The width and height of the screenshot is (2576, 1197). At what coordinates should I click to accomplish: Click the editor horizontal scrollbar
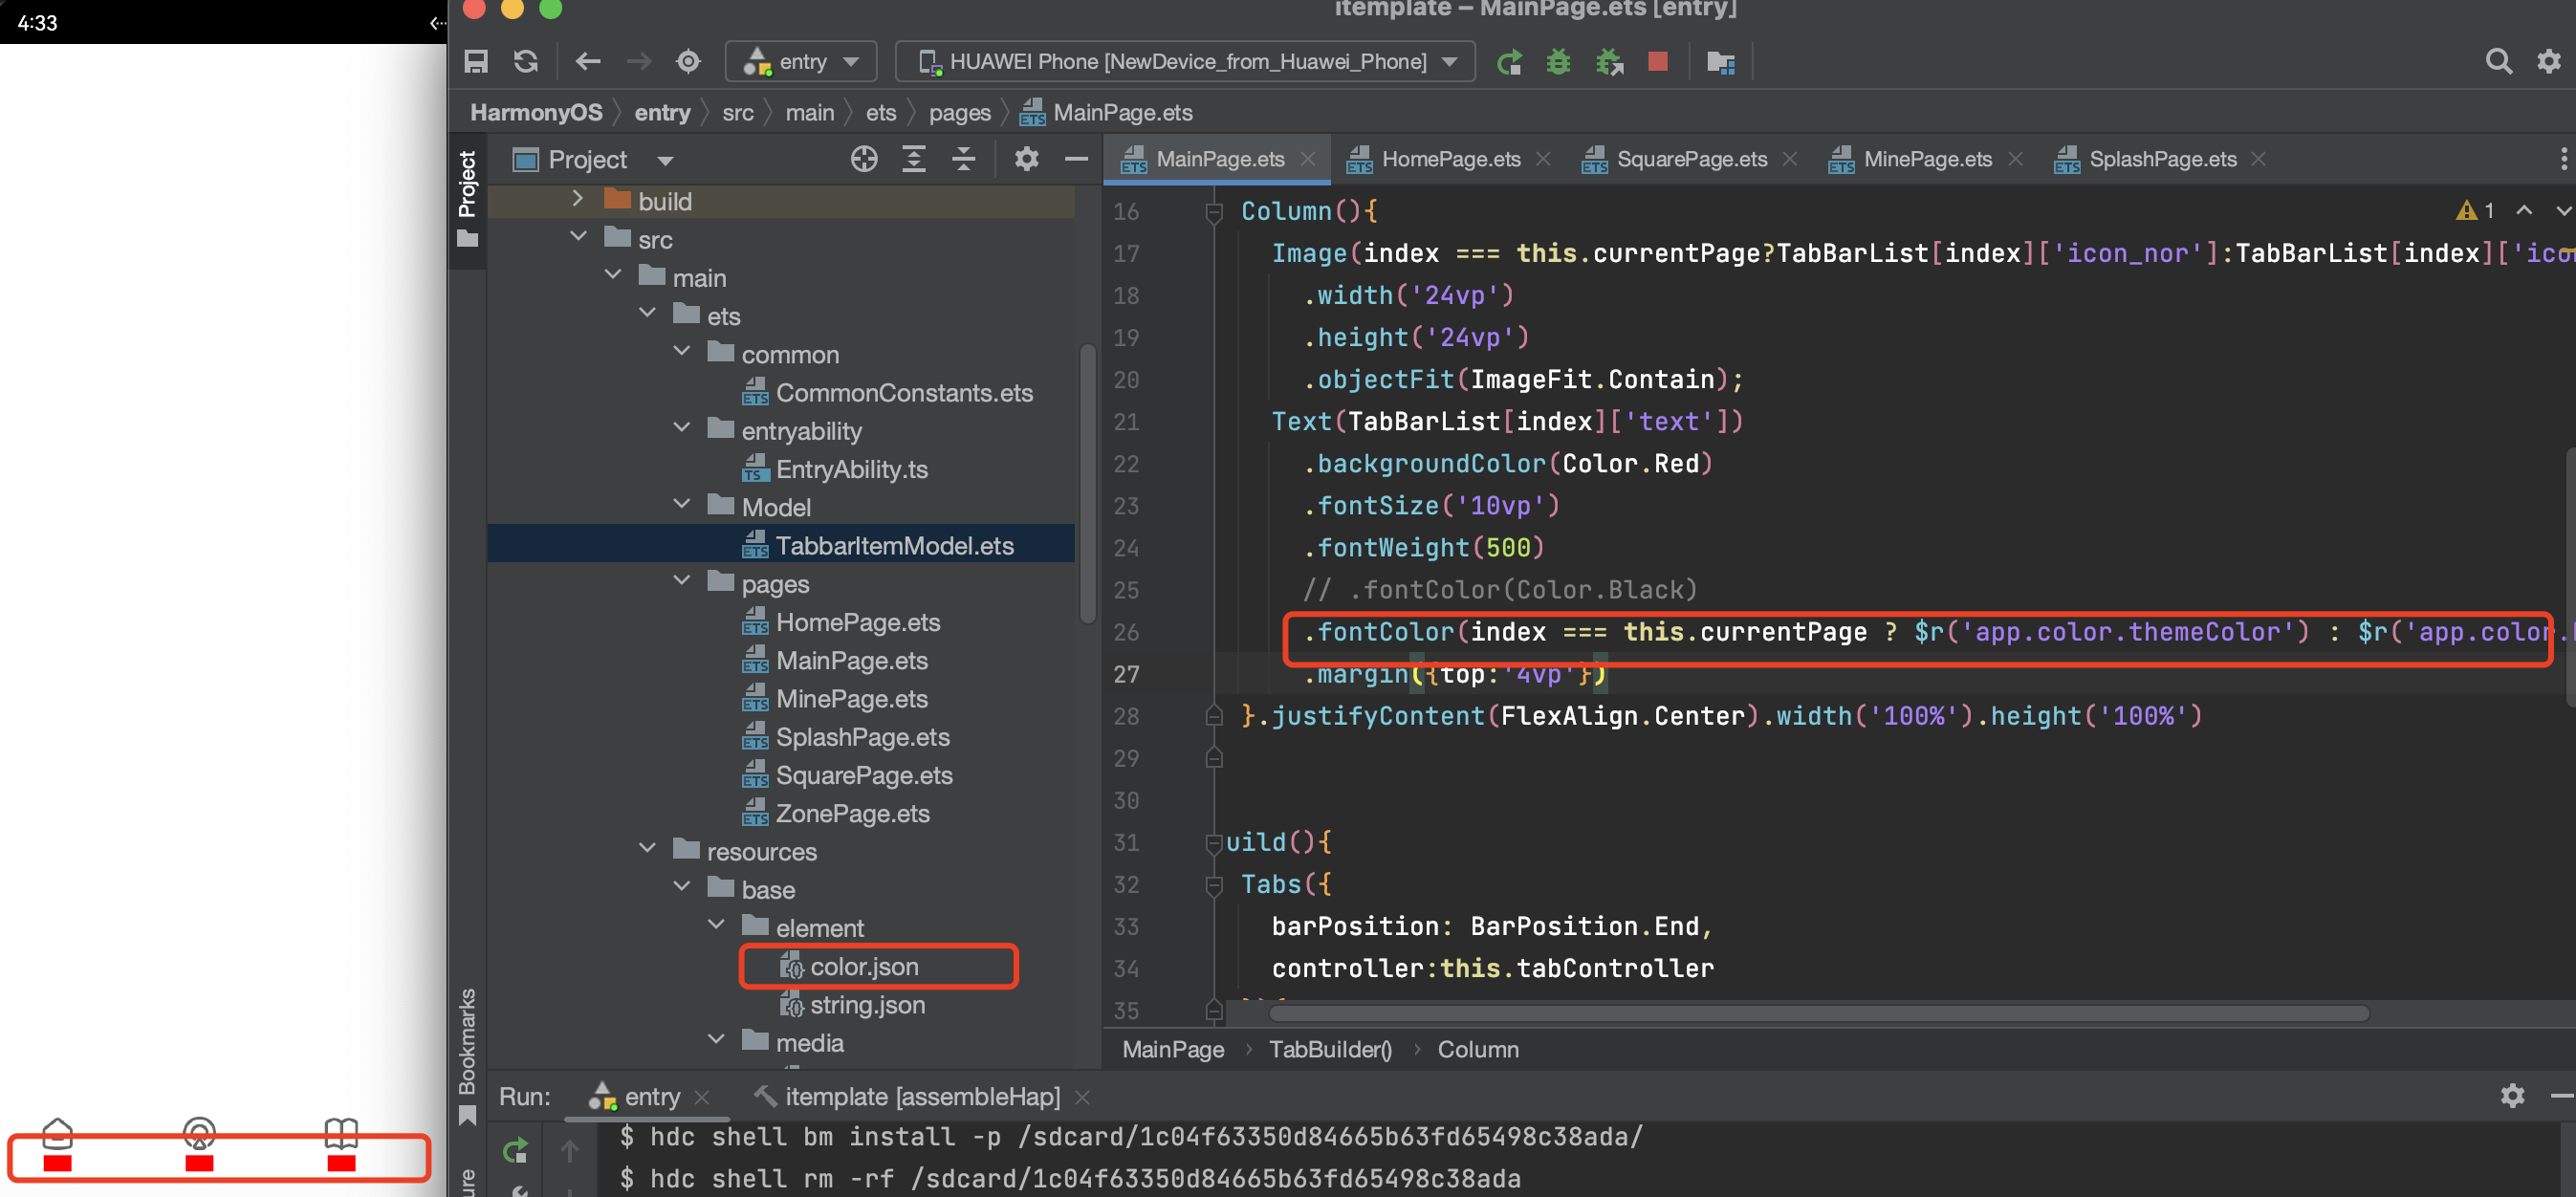click(x=1817, y=1013)
